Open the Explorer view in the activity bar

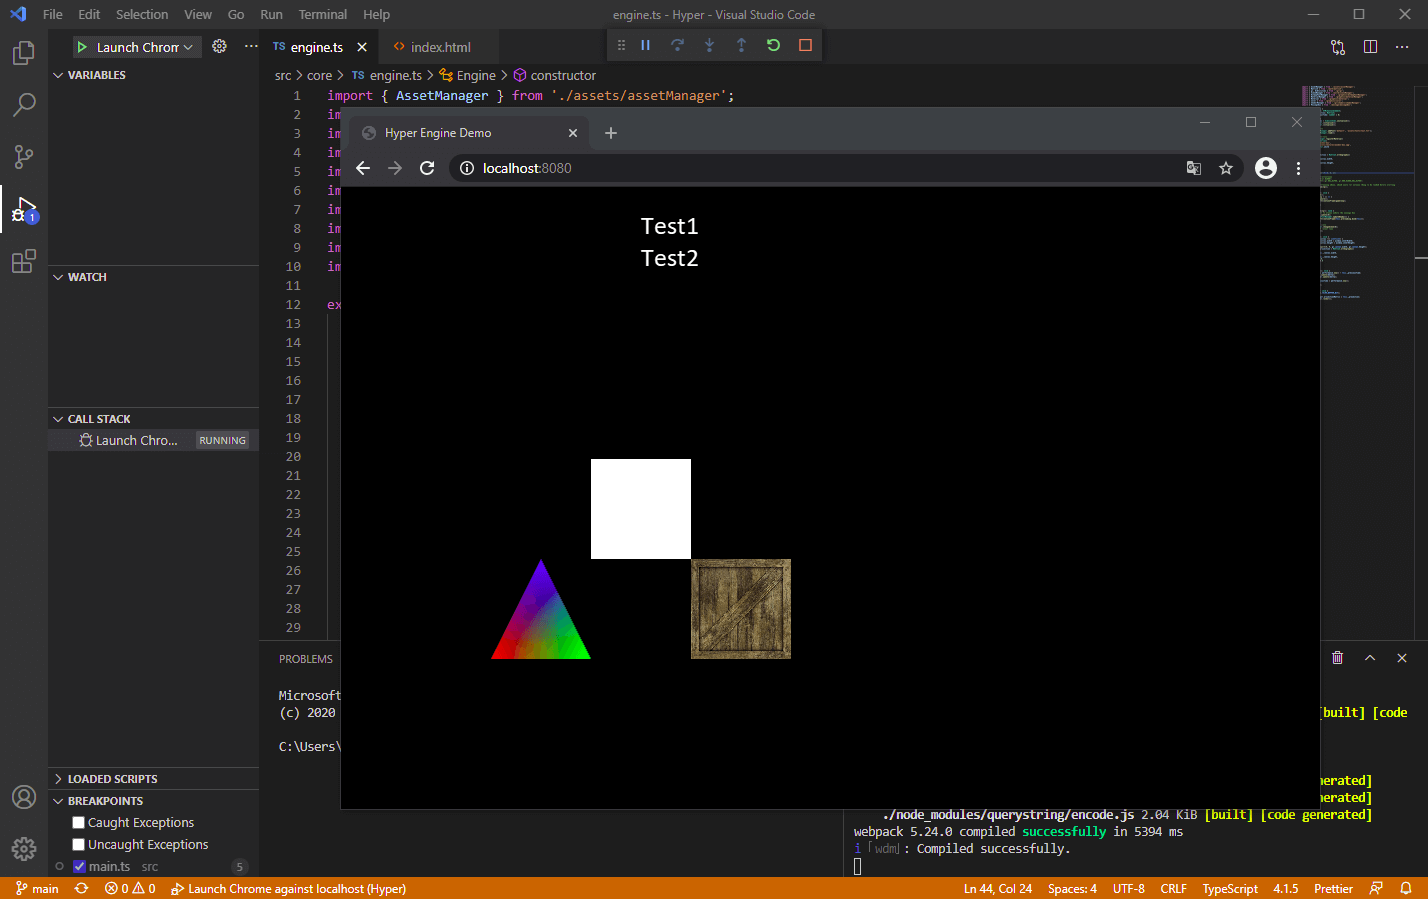[24, 53]
